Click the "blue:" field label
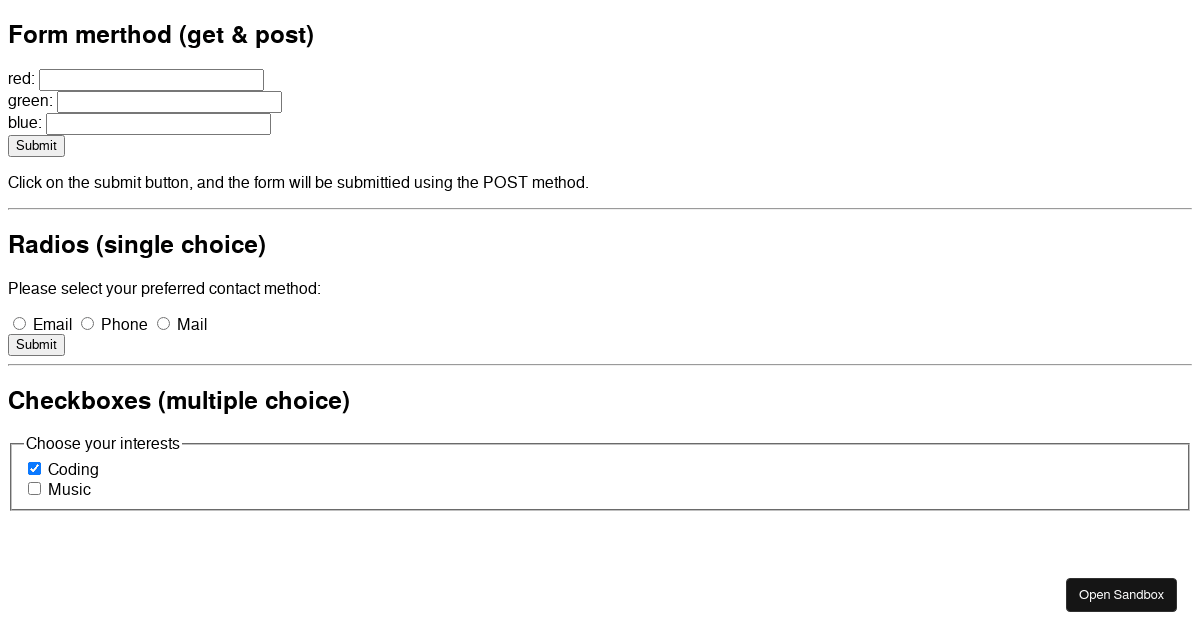Screen dimensions: 1200x630 25,123
